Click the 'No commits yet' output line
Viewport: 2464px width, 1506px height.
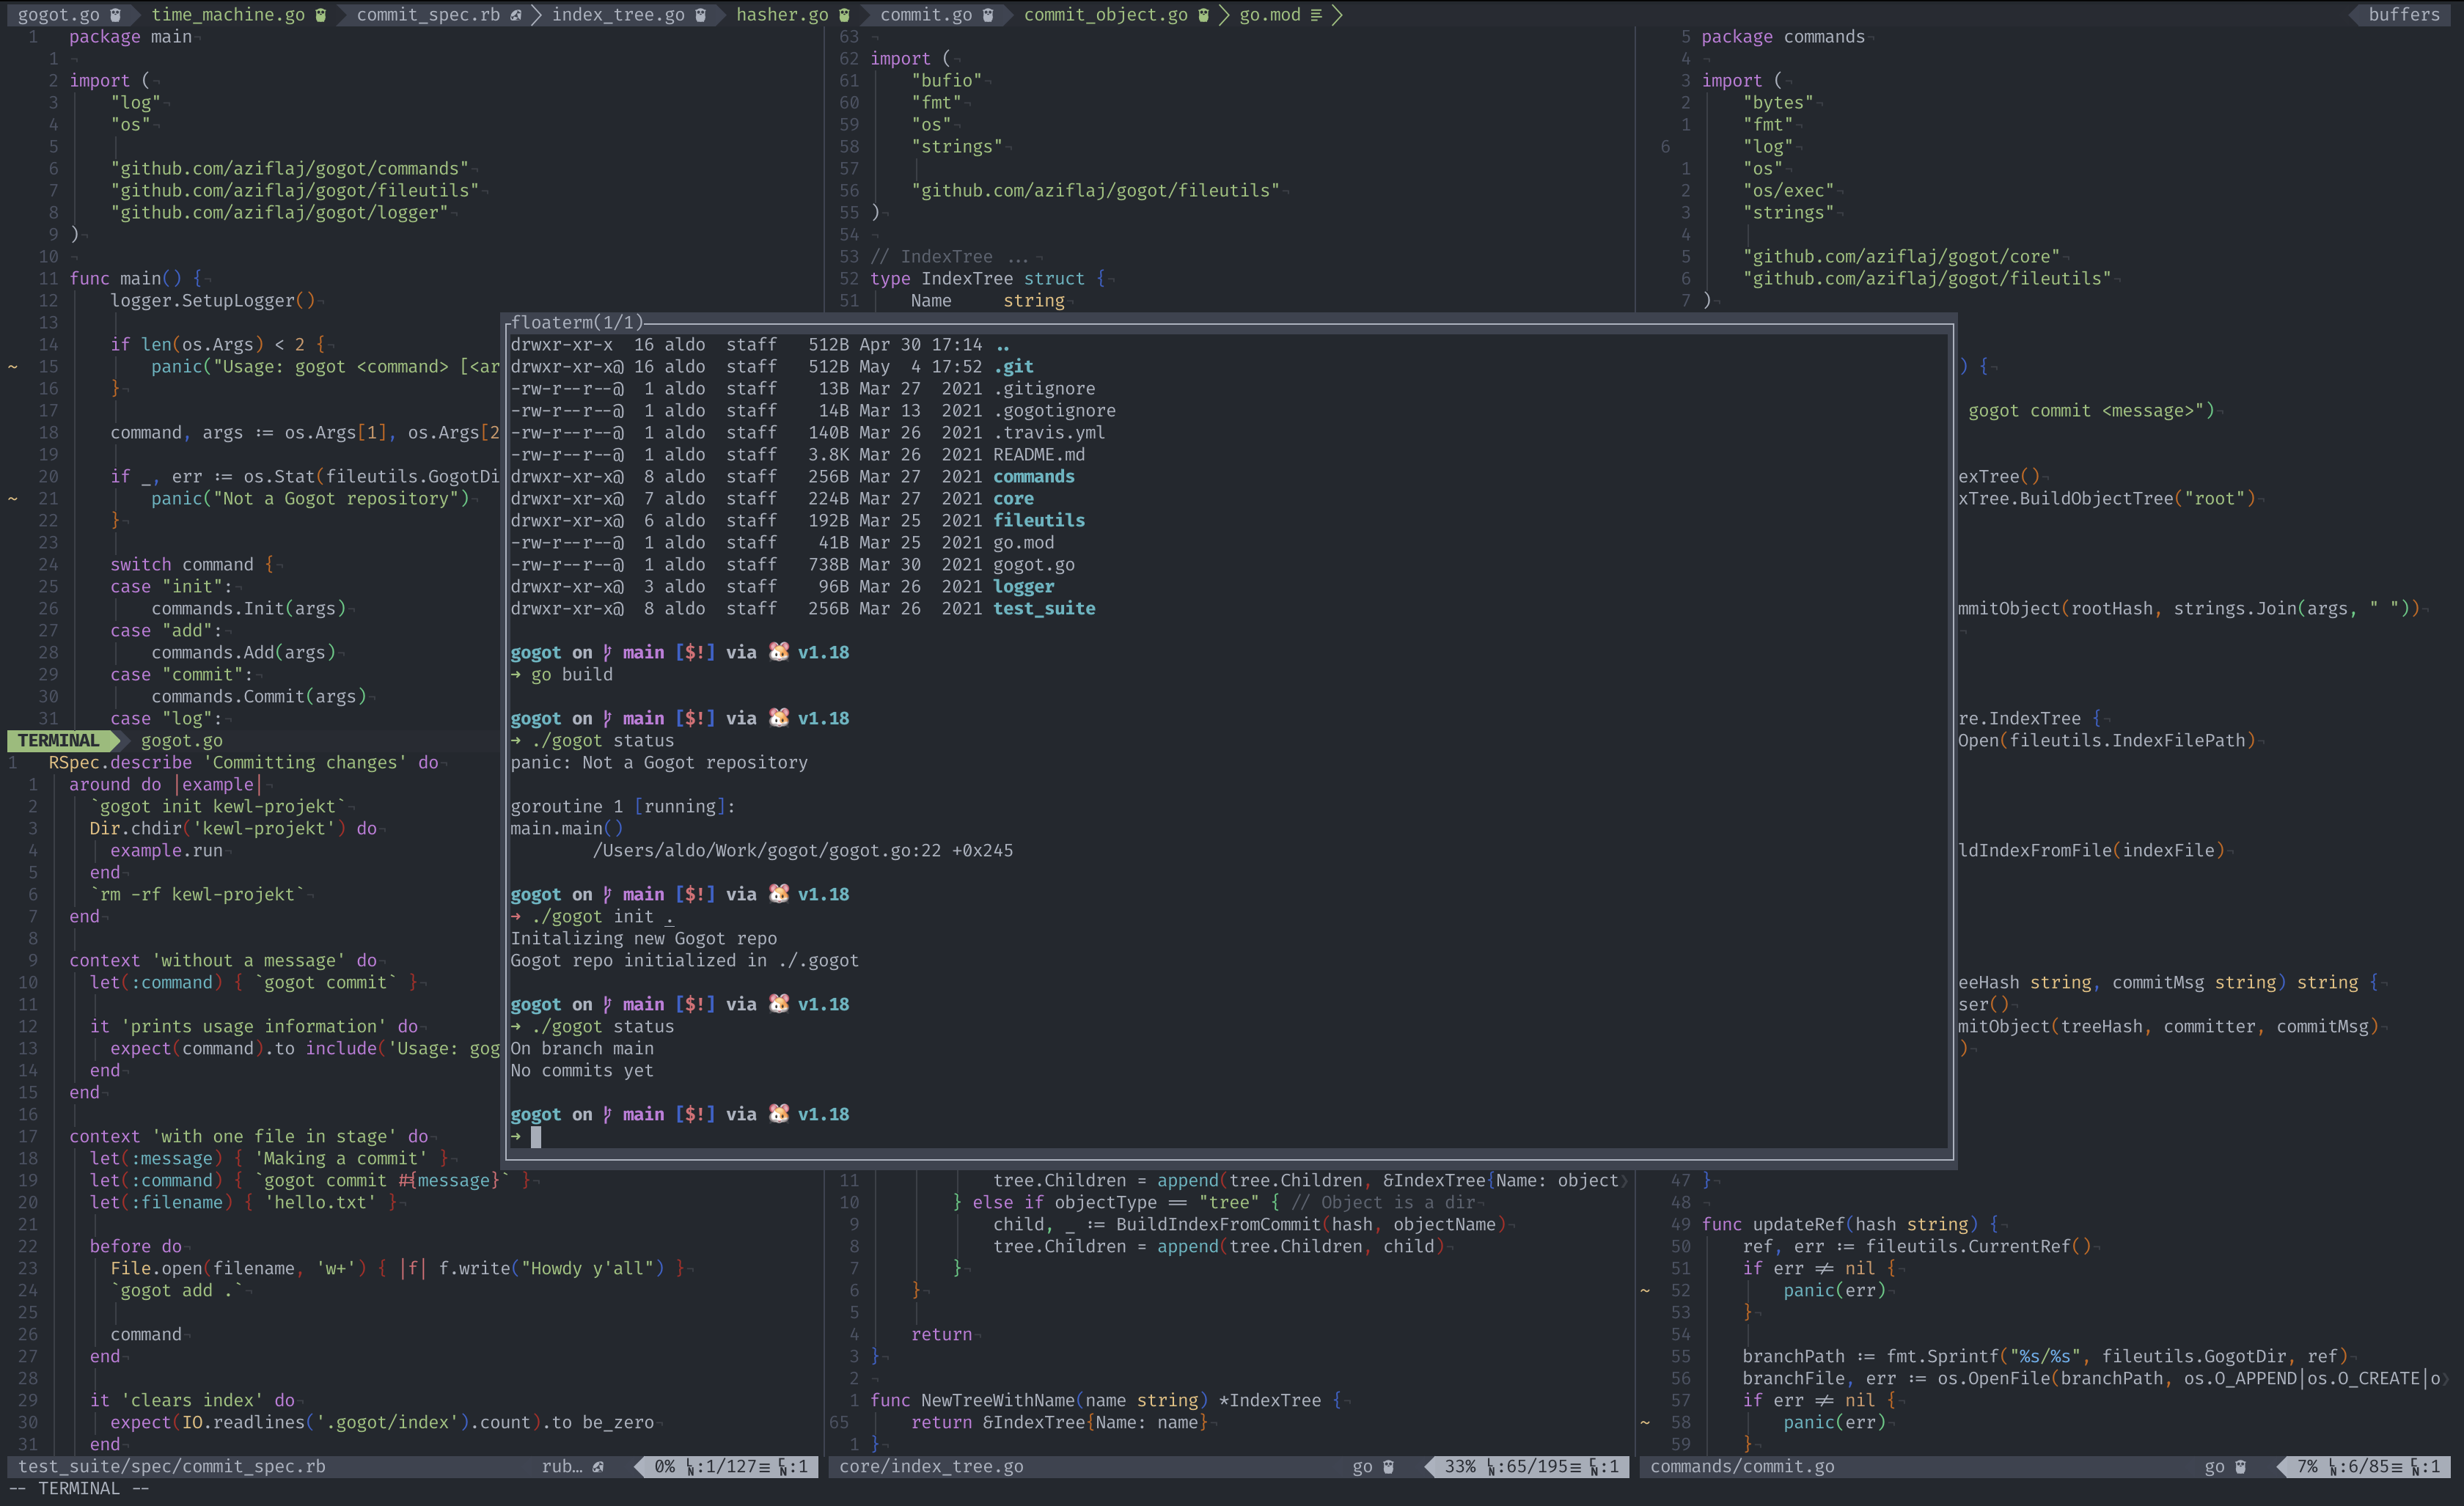click(x=582, y=1070)
